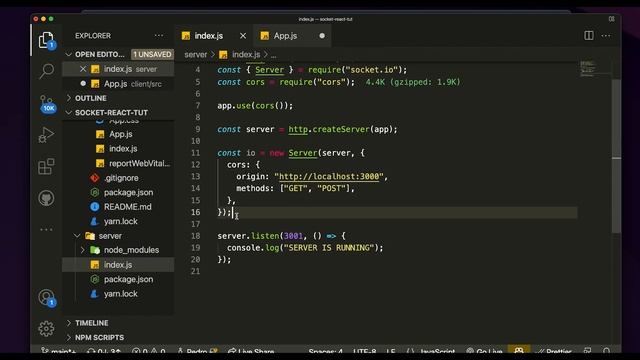Image resolution: width=640 pixels, height=360 pixels.
Task: Click the "socket.io" require string
Action: click(371, 70)
